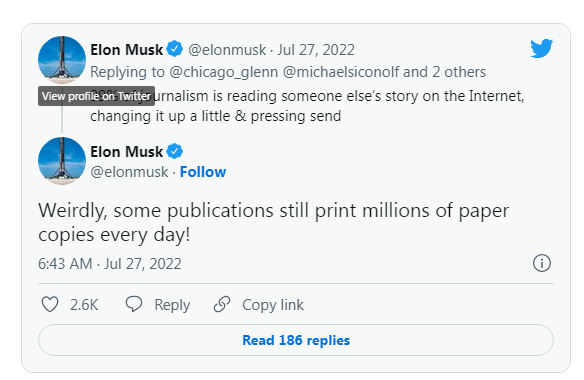The height and width of the screenshot is (380, 584).
Task: Click the copy link chain icon
Action: point(222,304)
